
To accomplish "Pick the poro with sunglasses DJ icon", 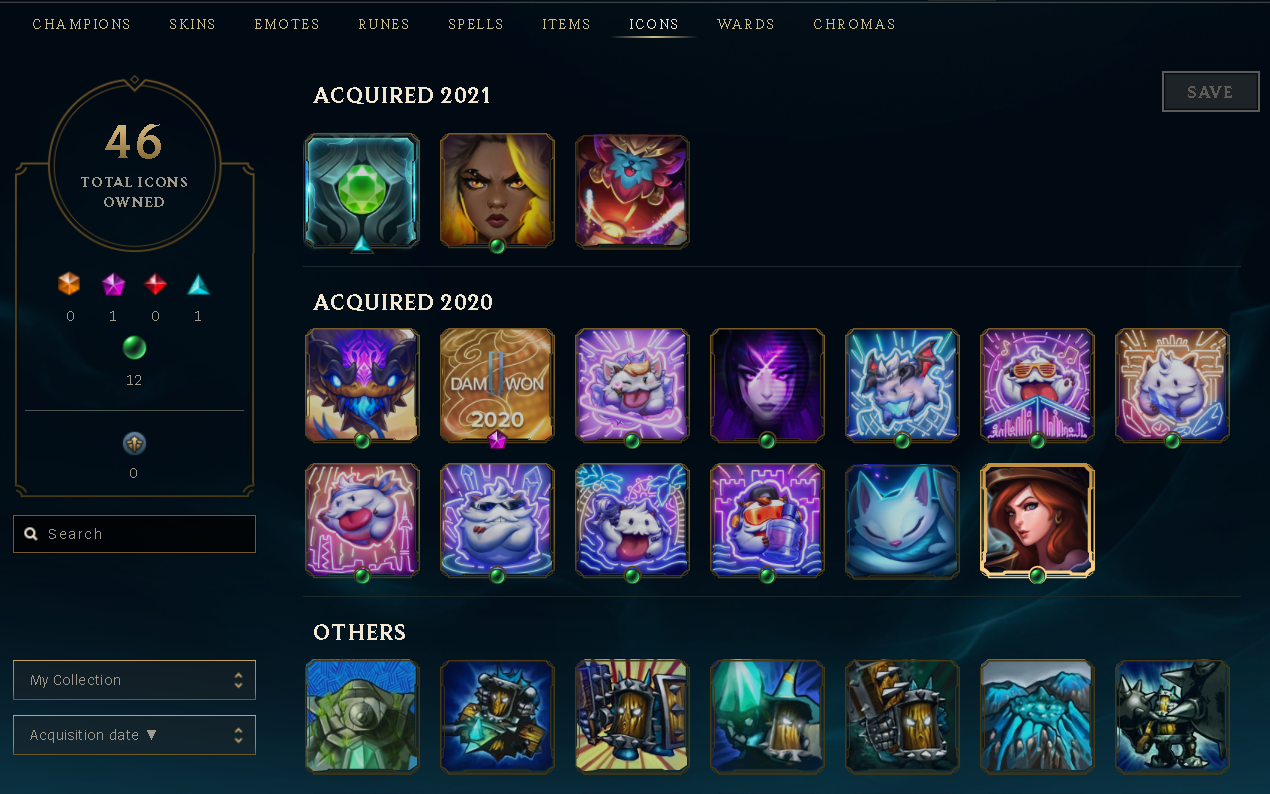I will (1037, 385).
